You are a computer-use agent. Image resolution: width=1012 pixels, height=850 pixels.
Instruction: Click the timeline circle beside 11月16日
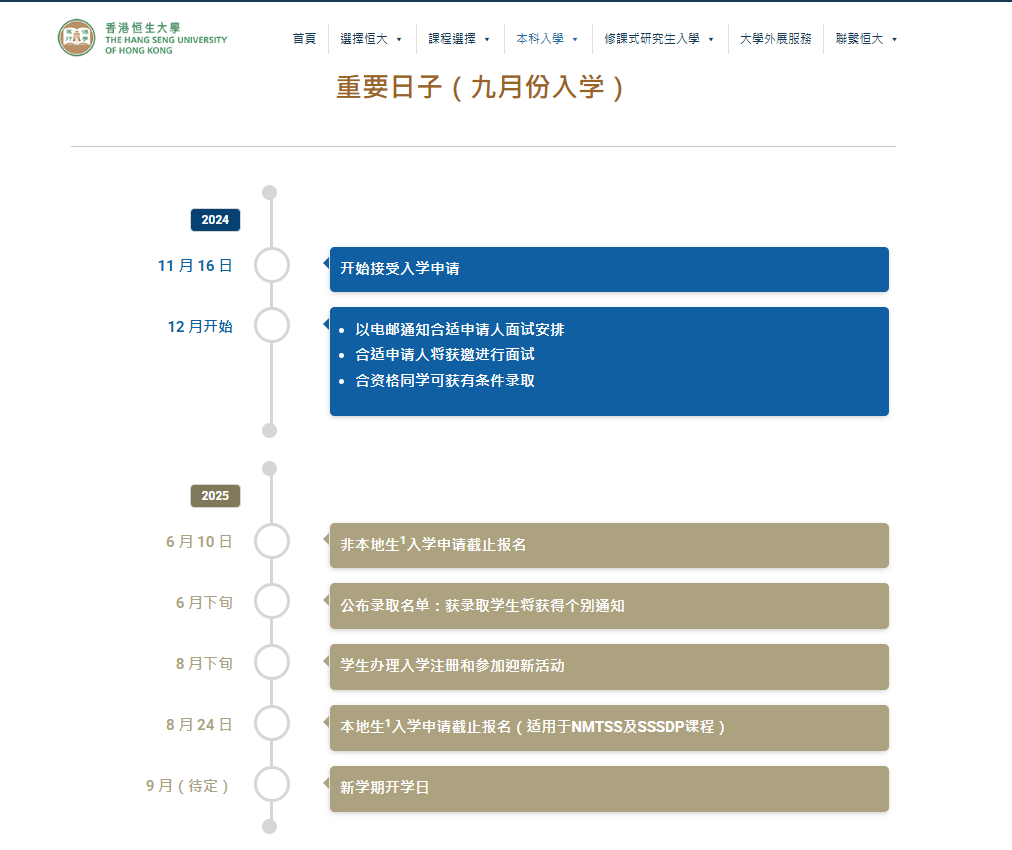[269, 265]
